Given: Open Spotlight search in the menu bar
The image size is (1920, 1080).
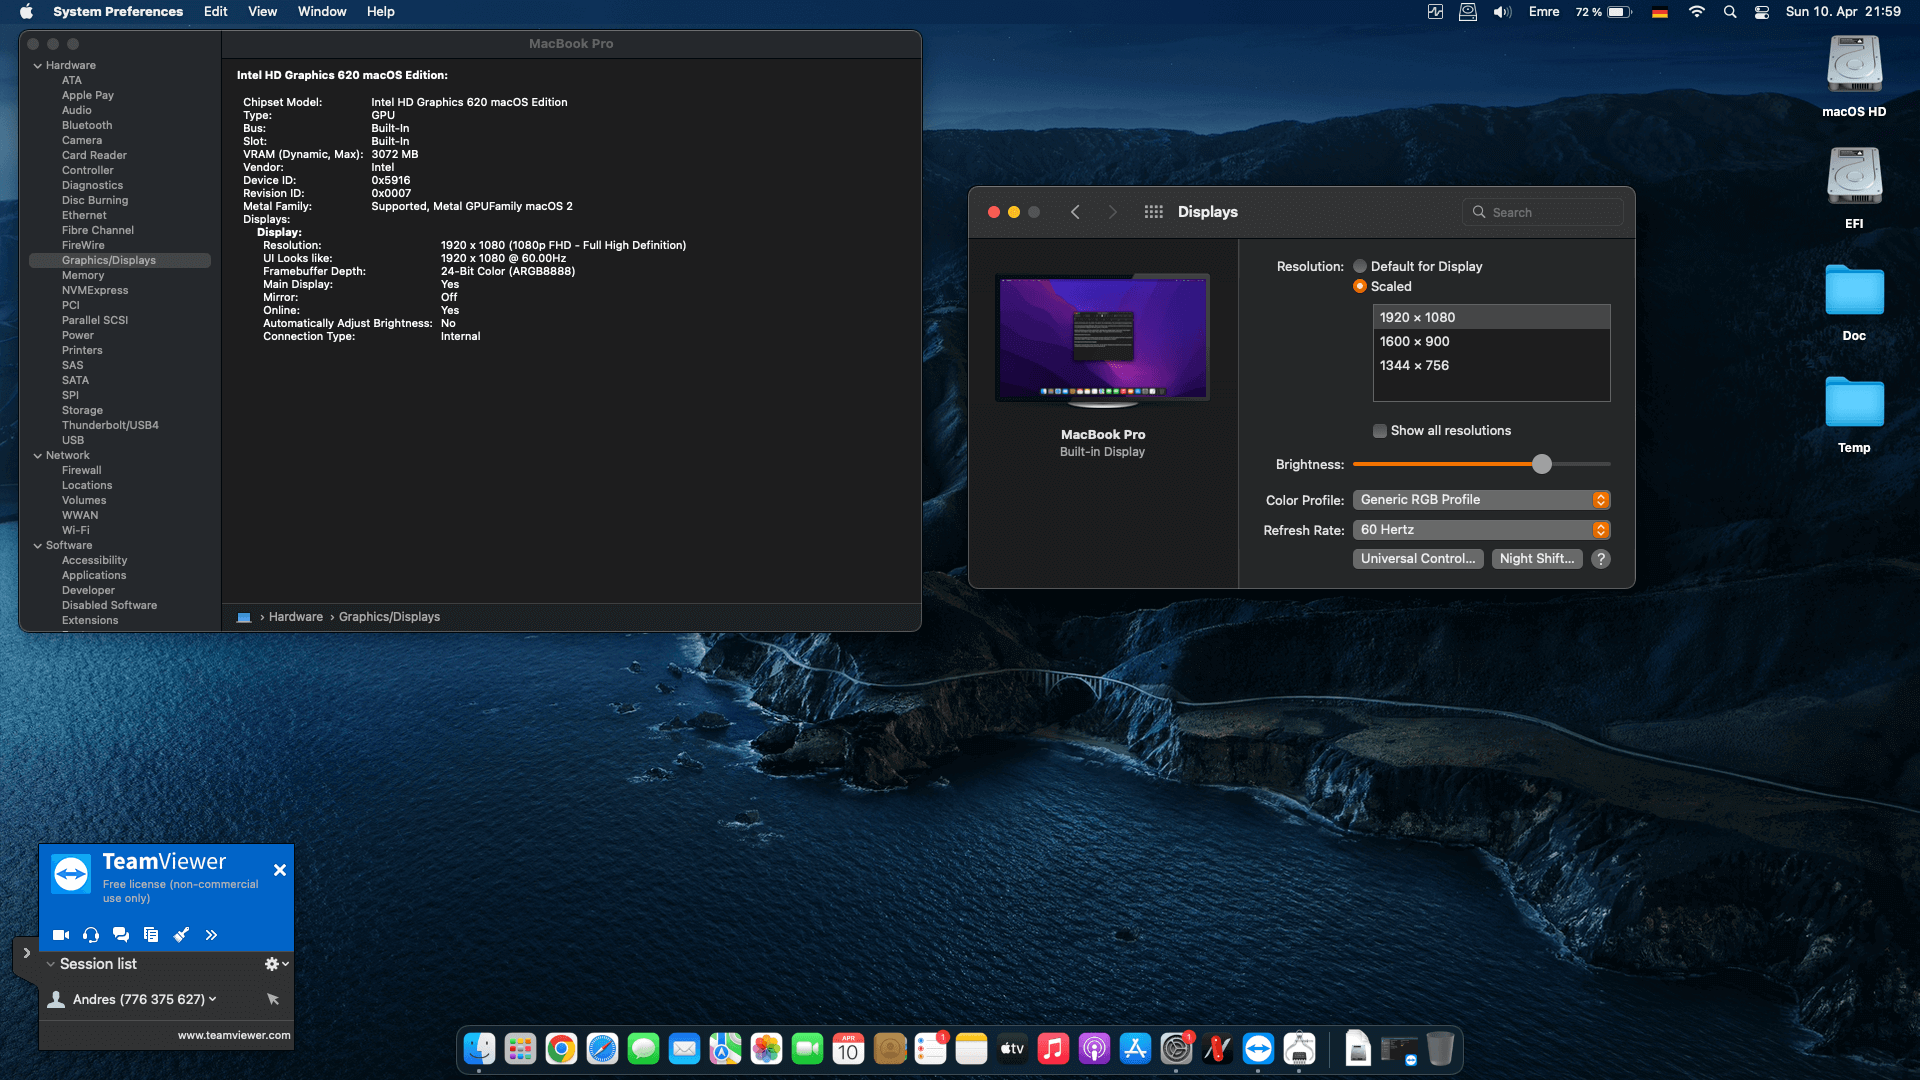Looking at the screenshot, I should pyautogui.click(x=1730, y=12).
